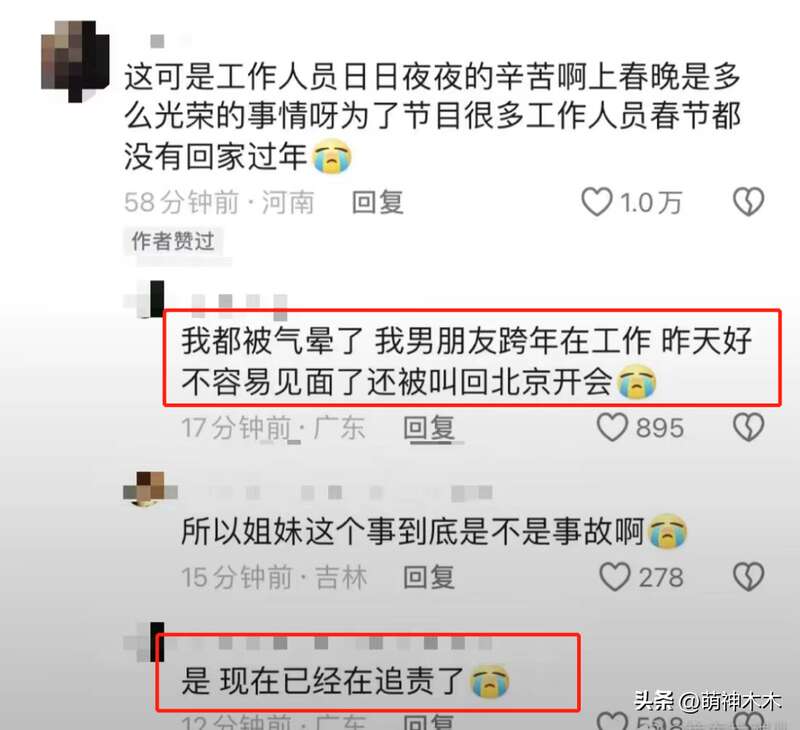Dislike the top comment from 河南
Viewport: 800px width, 730px height.
748,202
